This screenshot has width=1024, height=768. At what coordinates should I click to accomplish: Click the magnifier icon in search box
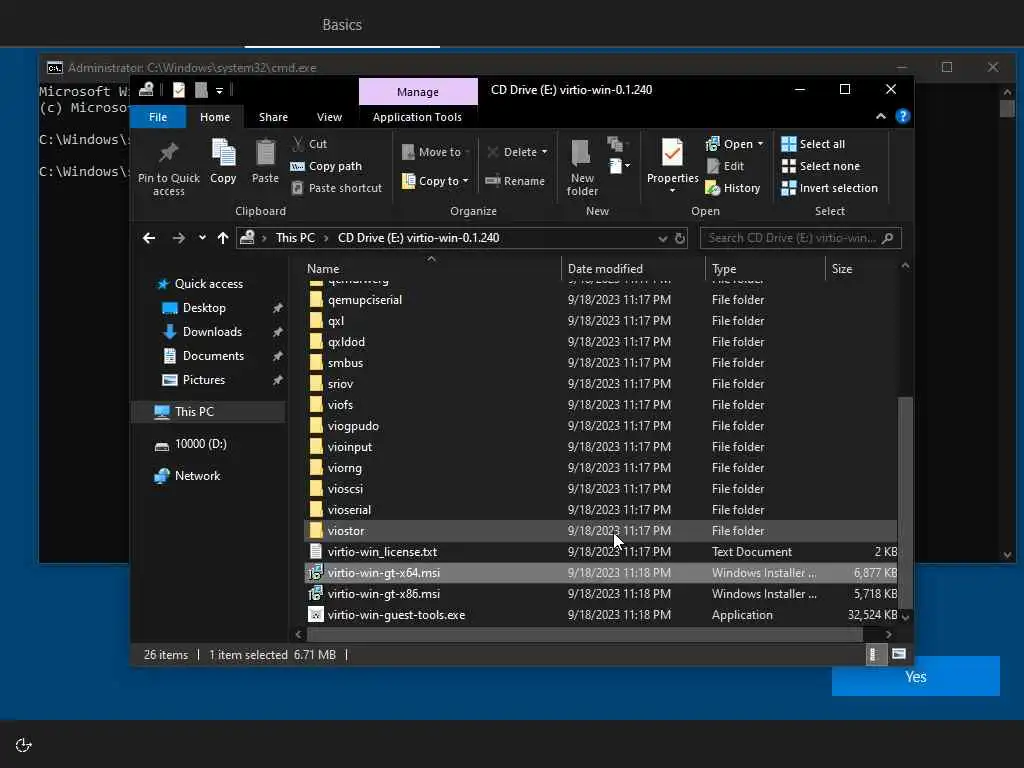(x=887, y=238)
